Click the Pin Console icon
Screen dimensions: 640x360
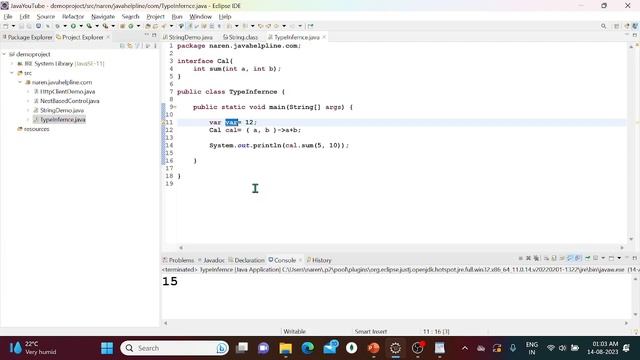click(587, 258)
